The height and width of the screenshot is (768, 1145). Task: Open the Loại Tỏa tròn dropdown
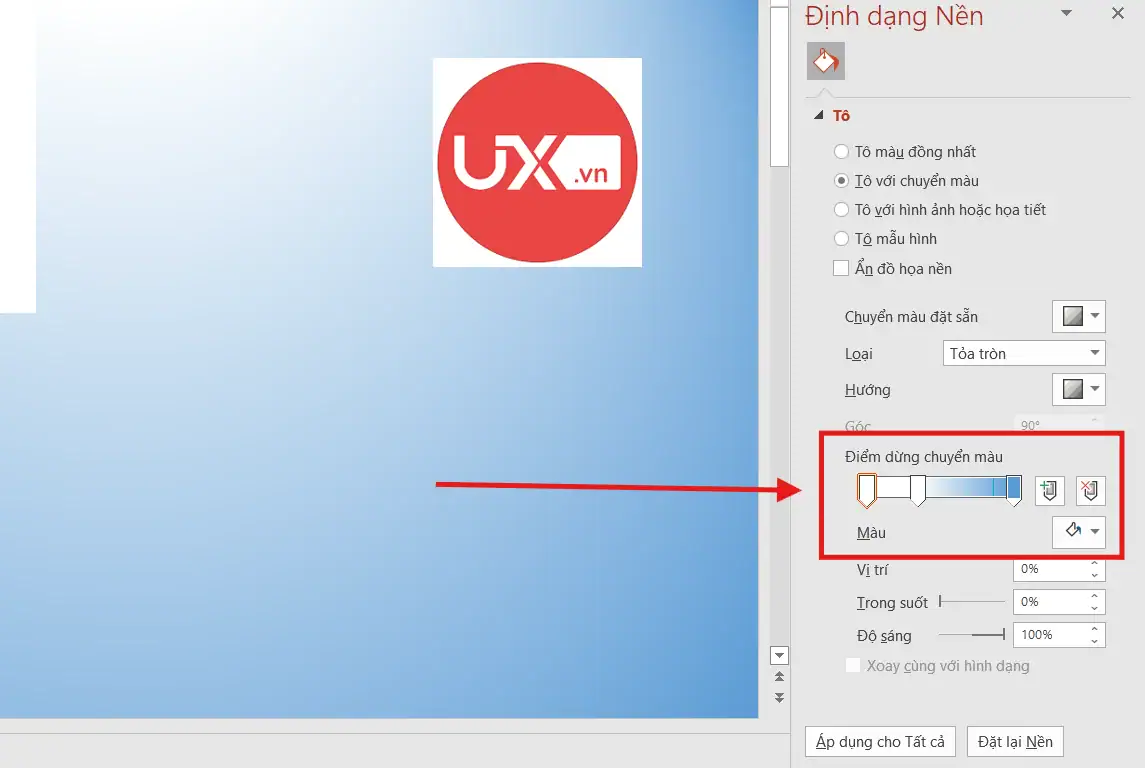click(x=1024, y=353)
